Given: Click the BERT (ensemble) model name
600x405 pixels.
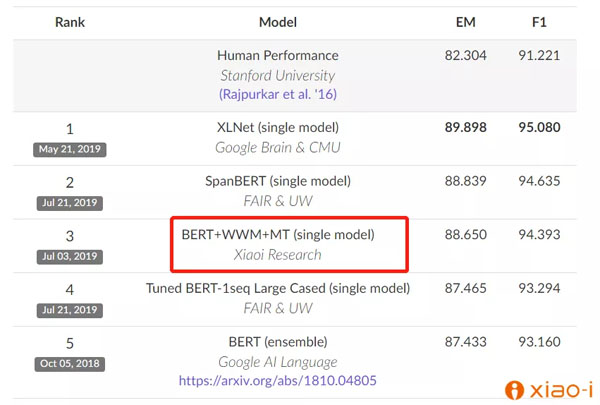Looking at the screenshot, I should click(278, 343).
